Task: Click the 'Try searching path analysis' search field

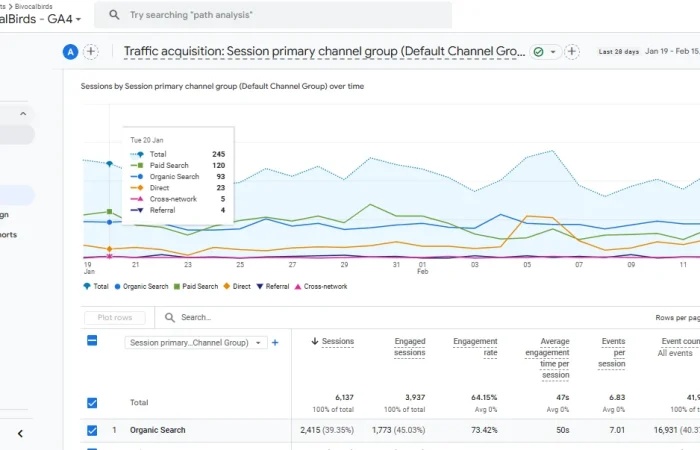Action: click(x=280, y=15)
